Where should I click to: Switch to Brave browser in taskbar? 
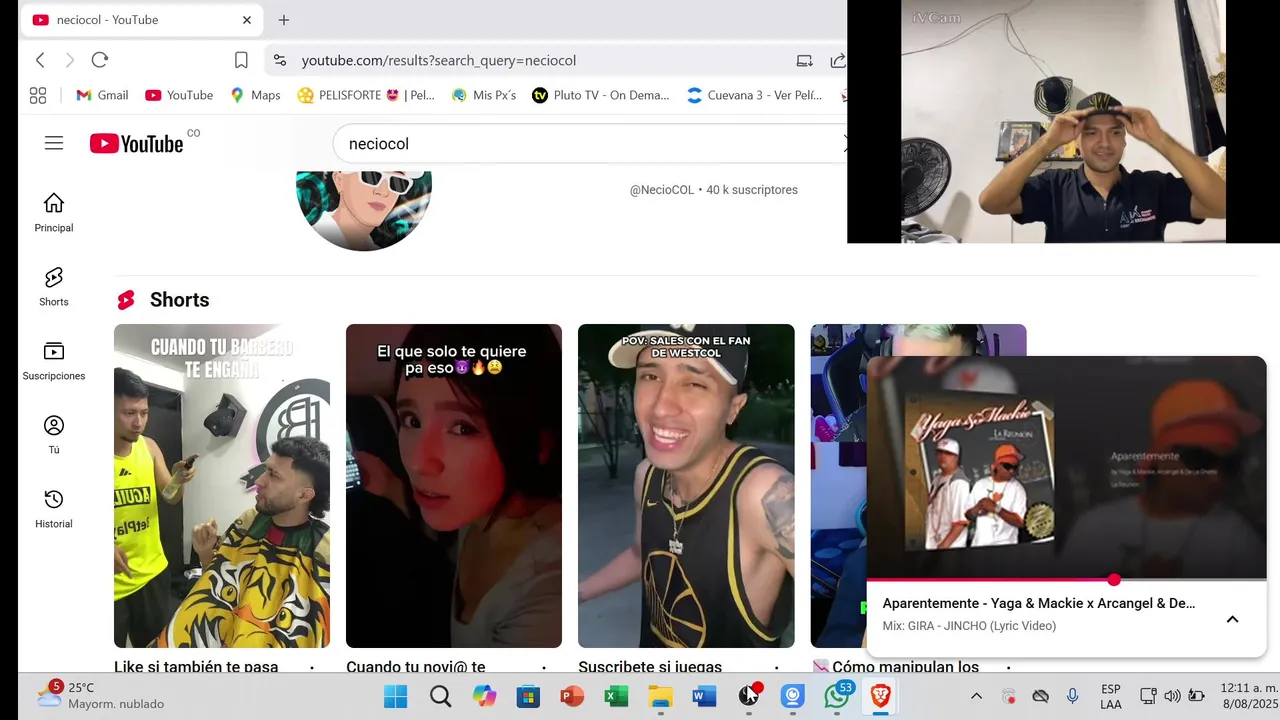tap(880, 696)
